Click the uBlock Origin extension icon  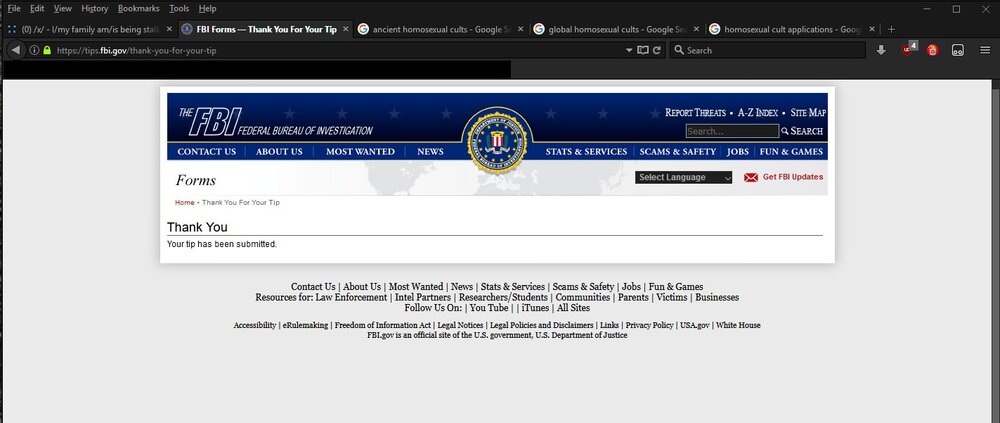point(908,49)
